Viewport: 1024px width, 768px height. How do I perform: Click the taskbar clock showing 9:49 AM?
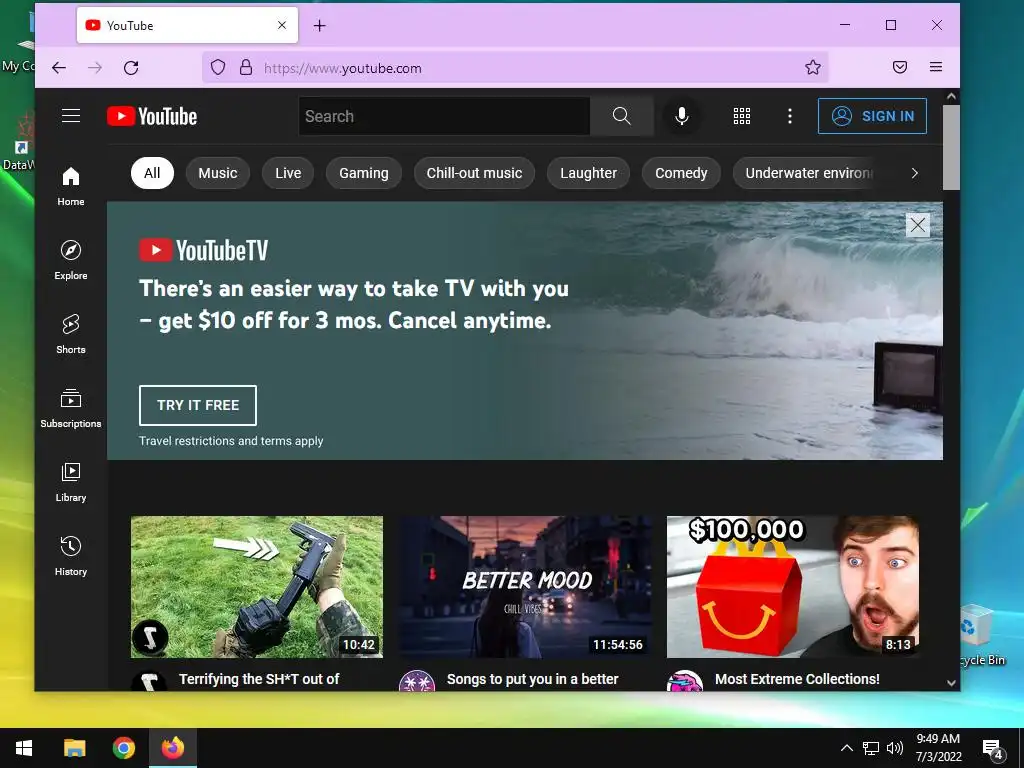tap(938, 748)
